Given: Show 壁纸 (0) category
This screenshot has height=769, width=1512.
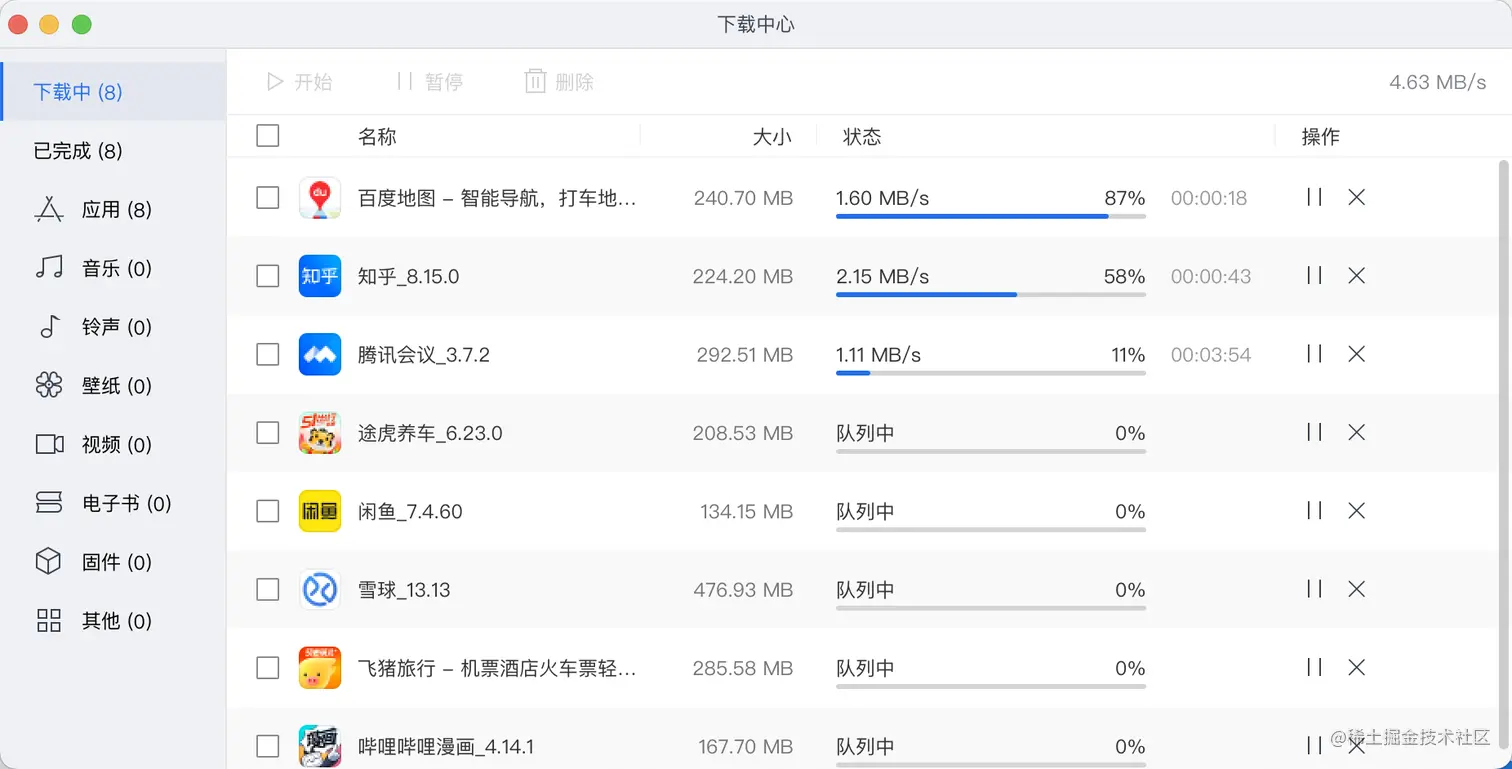Looking at the screenshot, I should (113, 386).
